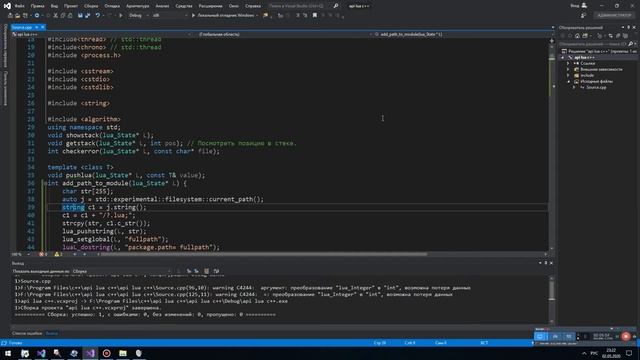Select the Решение 'api lua c++' node
Viewport: 640px width, 360px height.
tap(600, 51)
